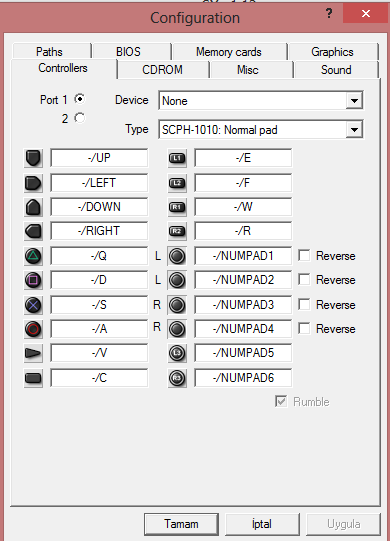Confirm with the Tamam button
This screenshot has width=390, height=541.
pos(182,524)
